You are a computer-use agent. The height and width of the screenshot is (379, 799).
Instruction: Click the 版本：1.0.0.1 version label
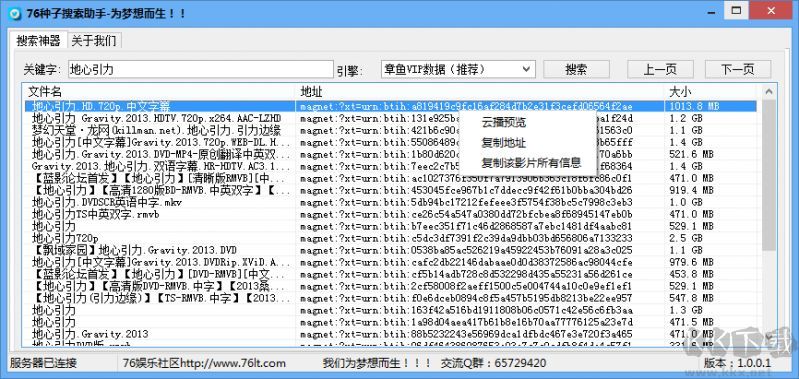click(x=736, y=363)
